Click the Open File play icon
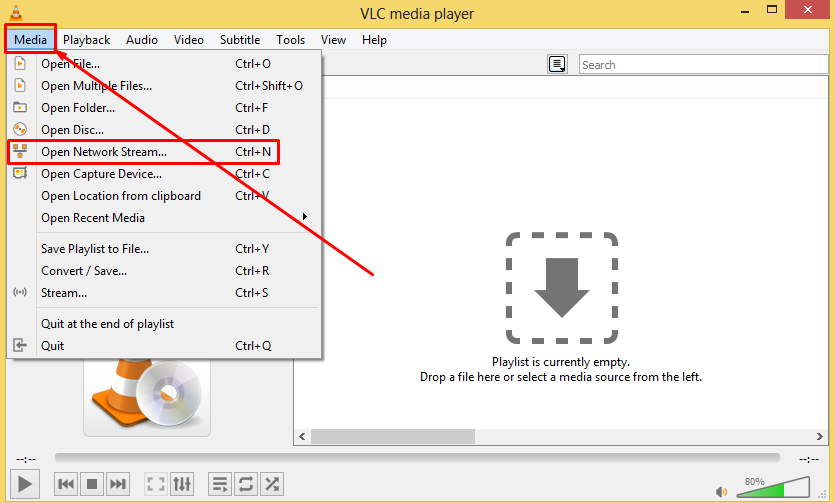The width and height of the screenshot is (835, 503). coord(20,63)
